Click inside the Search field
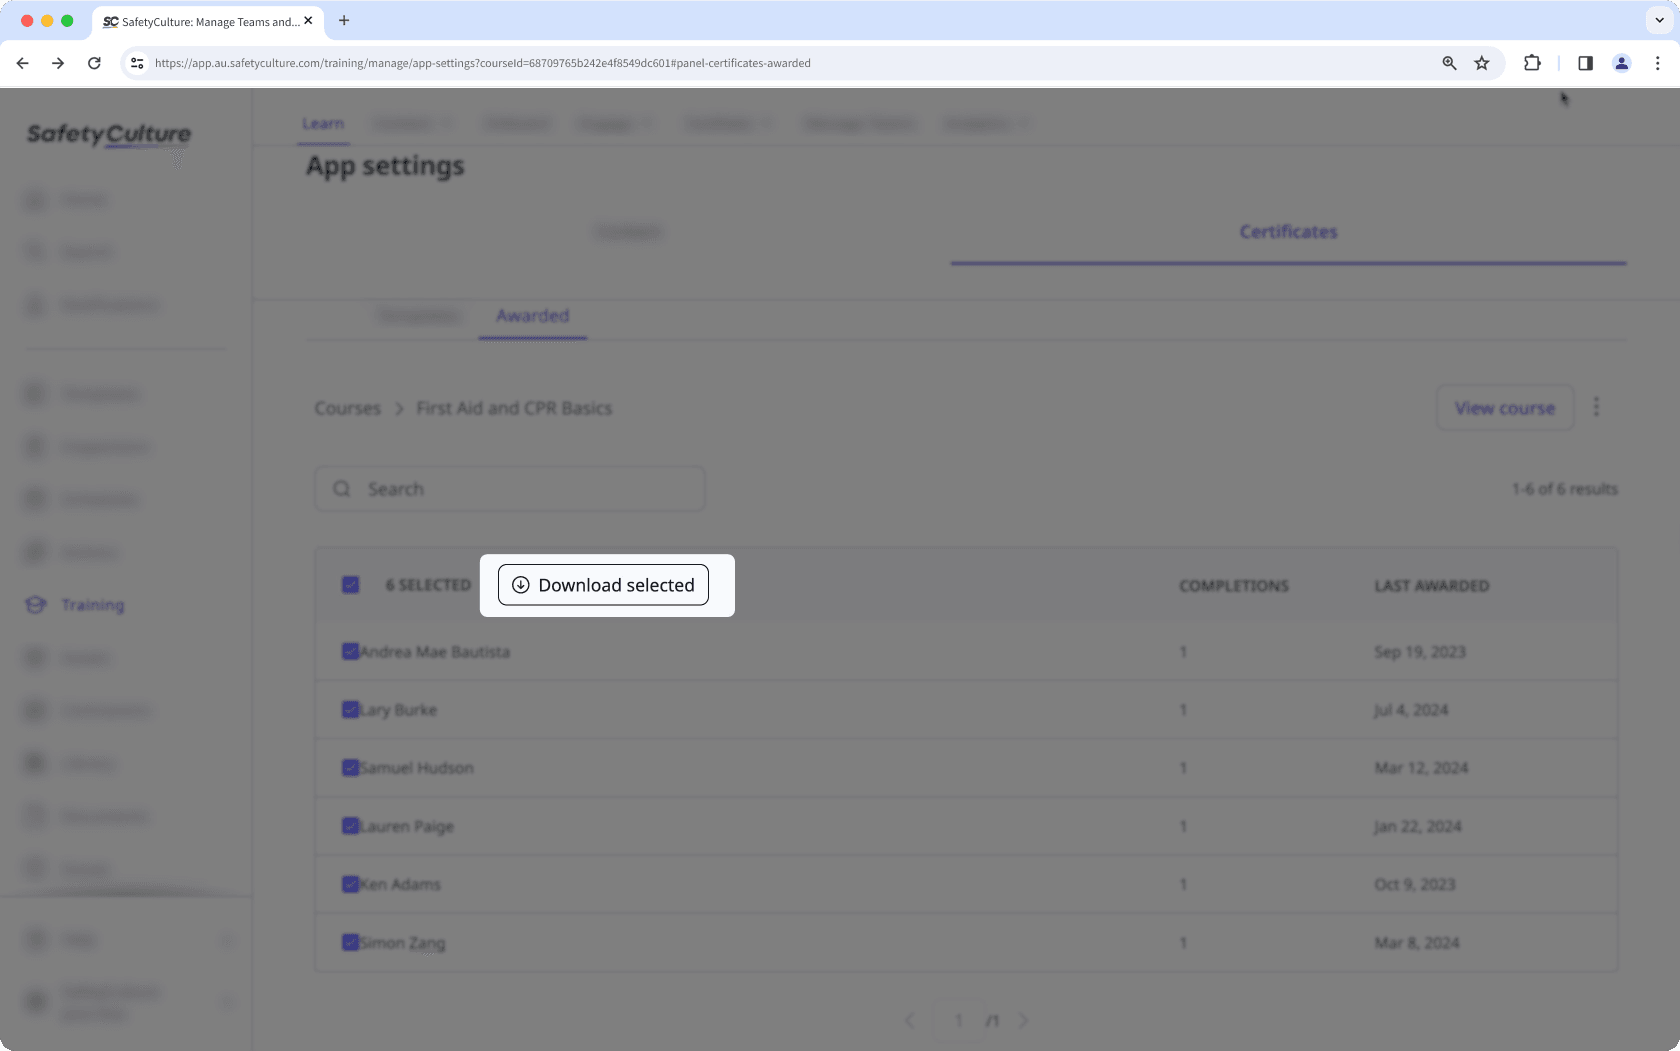Image resolution: width=1680 pixels, height=1051 pixels. [x=509, y=488]
